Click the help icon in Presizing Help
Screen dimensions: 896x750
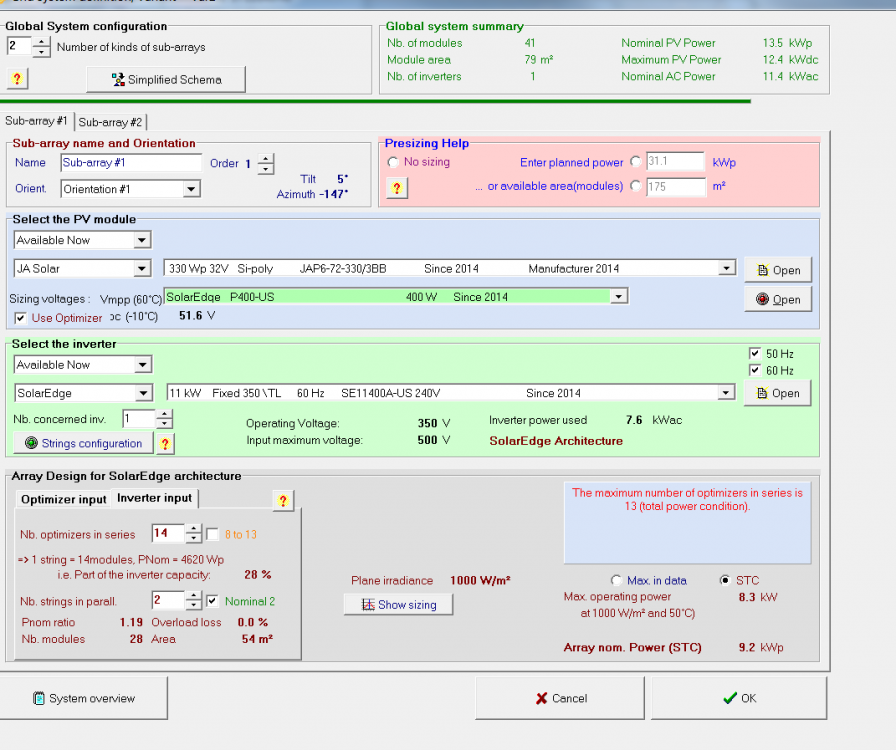pos(396,188)
